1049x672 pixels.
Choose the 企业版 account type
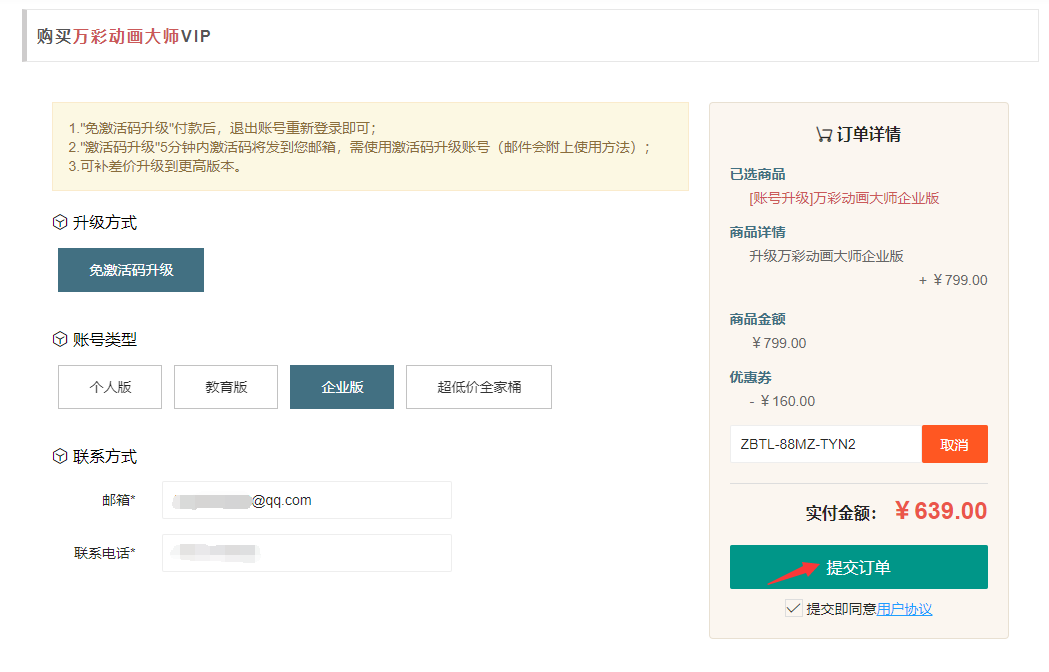coord(342,387)
